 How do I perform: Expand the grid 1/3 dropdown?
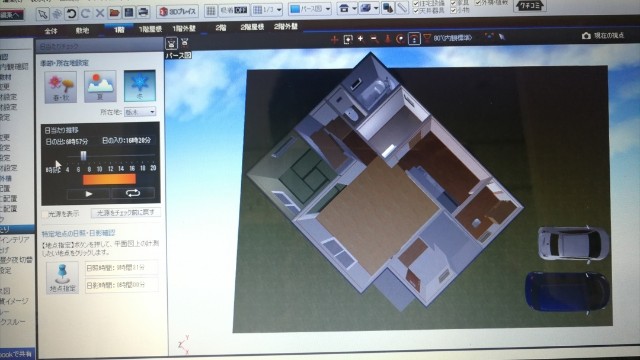[x=267, y=9]
